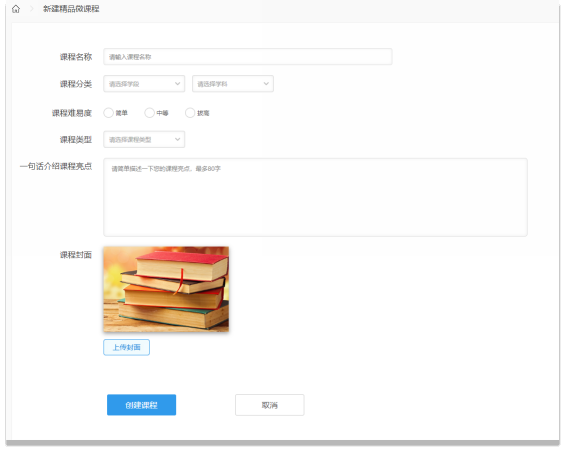
Task: Click the chevron arrow of 课程类型 select
Action: pyautogui.click(x=177, y=140)
